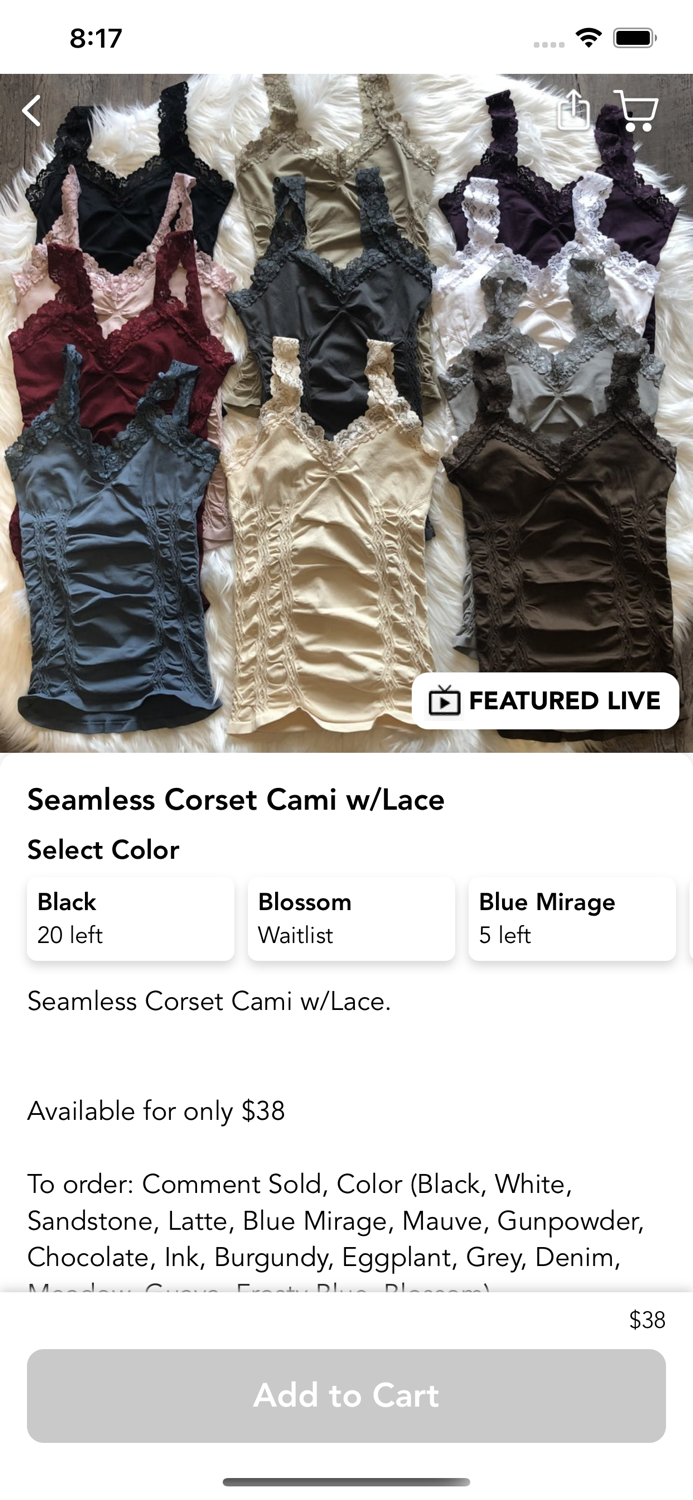Check the Wi-Fi status icon
Image resolution: width=693 pixels, height=1500 pixels.
(x=589, y=38)
